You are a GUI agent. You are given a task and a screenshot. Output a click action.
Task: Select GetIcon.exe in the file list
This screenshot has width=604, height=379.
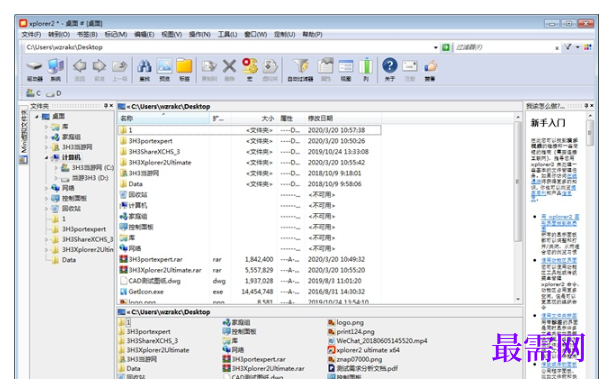(146, 292)
